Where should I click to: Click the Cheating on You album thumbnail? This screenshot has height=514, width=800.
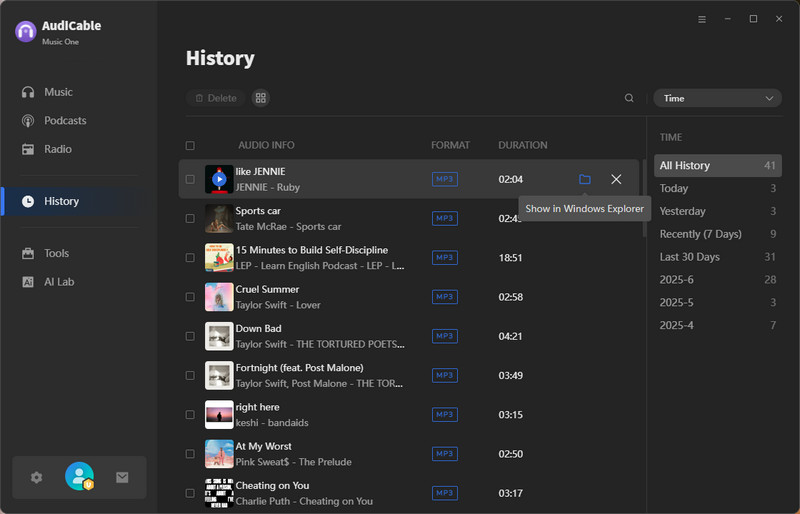[219, 493]
